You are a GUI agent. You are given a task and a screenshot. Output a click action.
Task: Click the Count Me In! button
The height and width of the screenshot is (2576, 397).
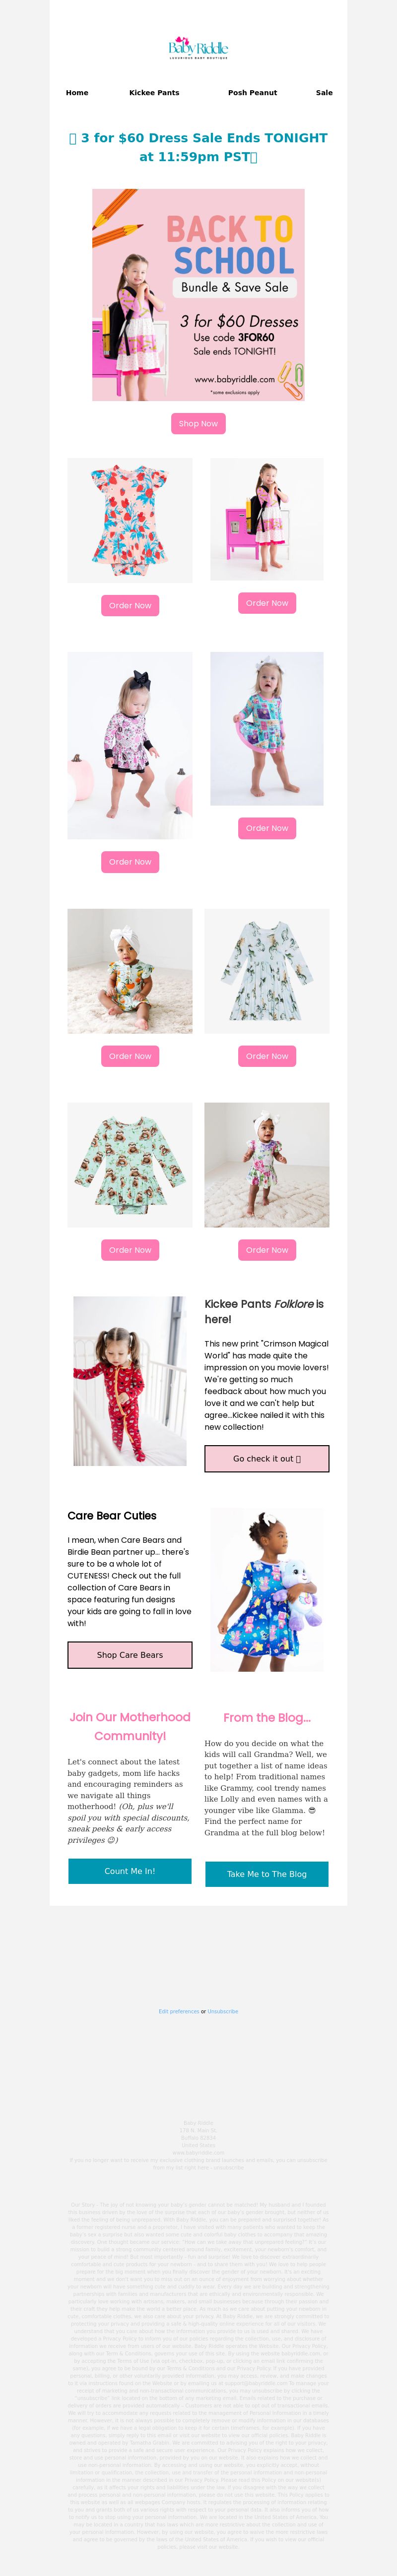tap(130, 1871)
